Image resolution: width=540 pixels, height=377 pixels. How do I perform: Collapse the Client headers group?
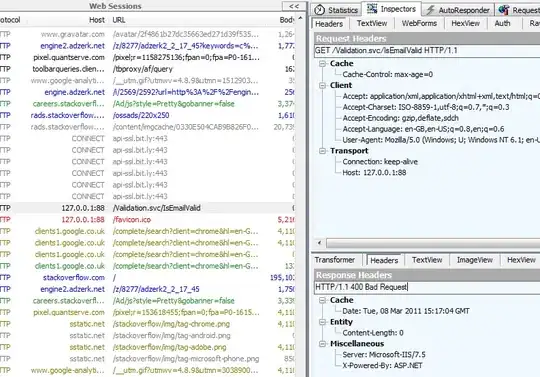pyautogui.click(x=323, y=85)
